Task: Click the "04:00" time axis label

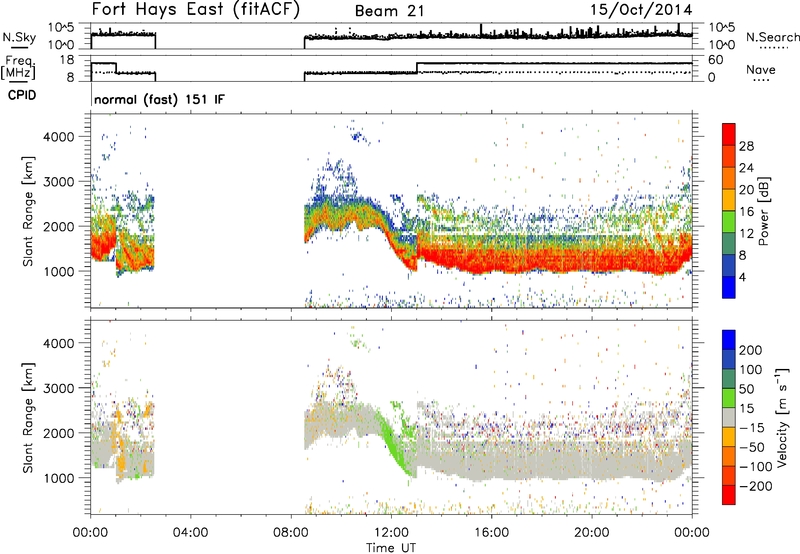Action: coord(190,532)
